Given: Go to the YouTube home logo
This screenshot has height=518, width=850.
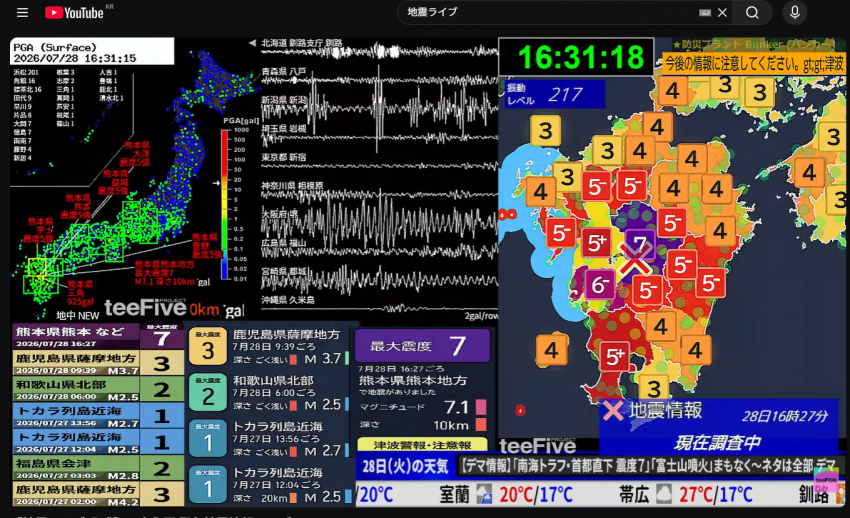Looking at the screenshot, I should click(x=74, y=12).
